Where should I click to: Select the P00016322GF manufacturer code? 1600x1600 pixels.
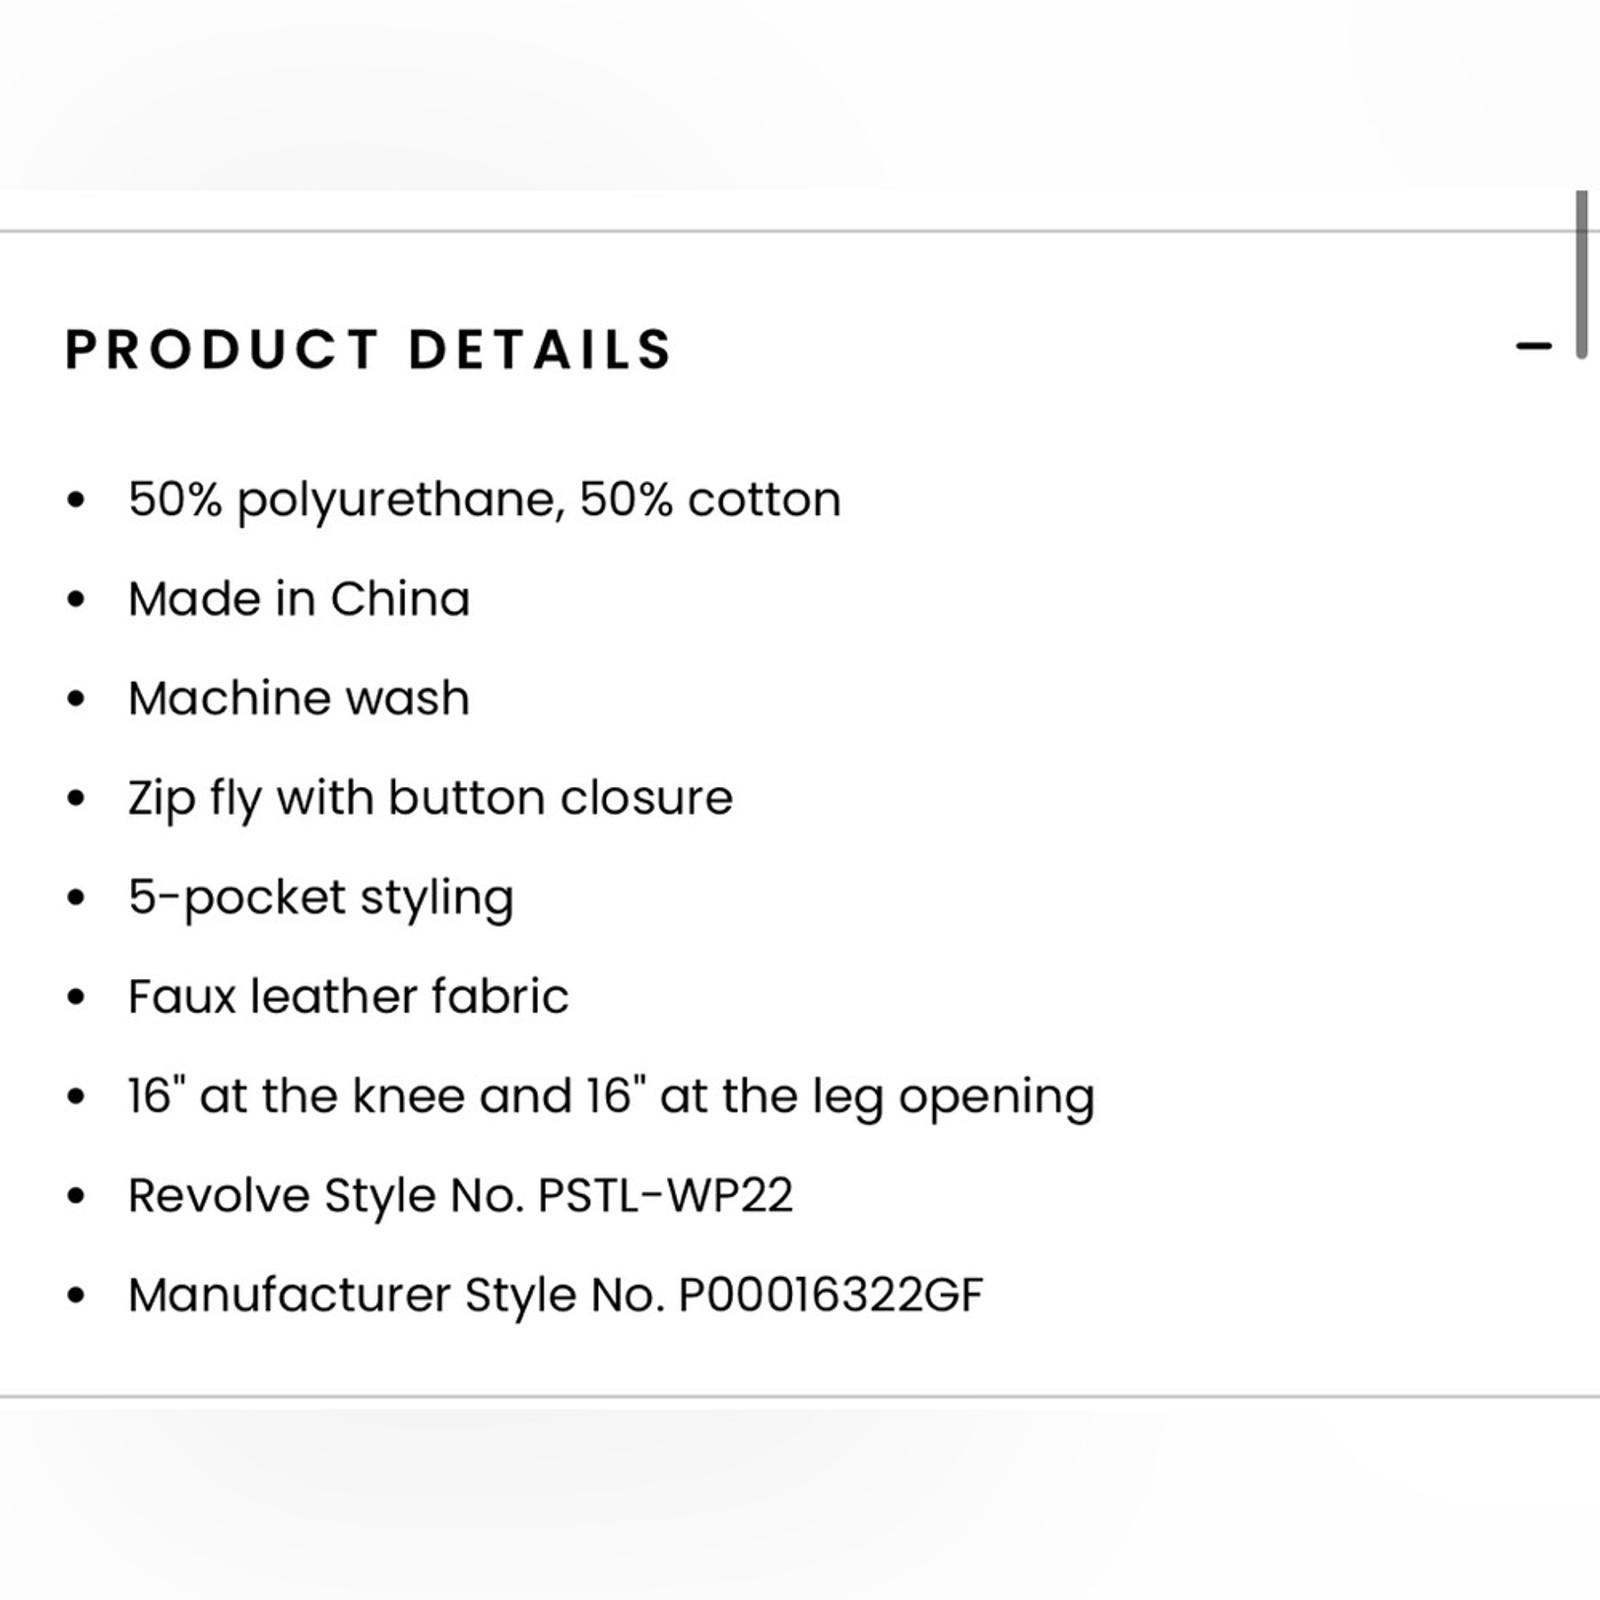[x=831, y=1295]
